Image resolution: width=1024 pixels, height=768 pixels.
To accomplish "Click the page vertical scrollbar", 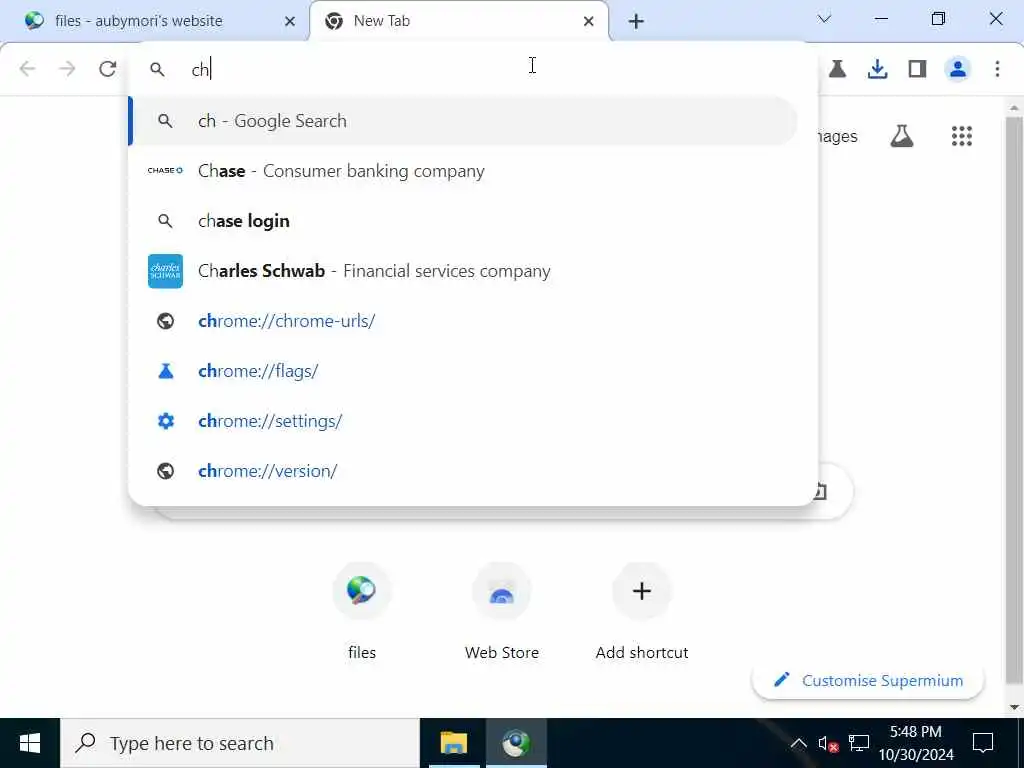I will (1014, 398).
